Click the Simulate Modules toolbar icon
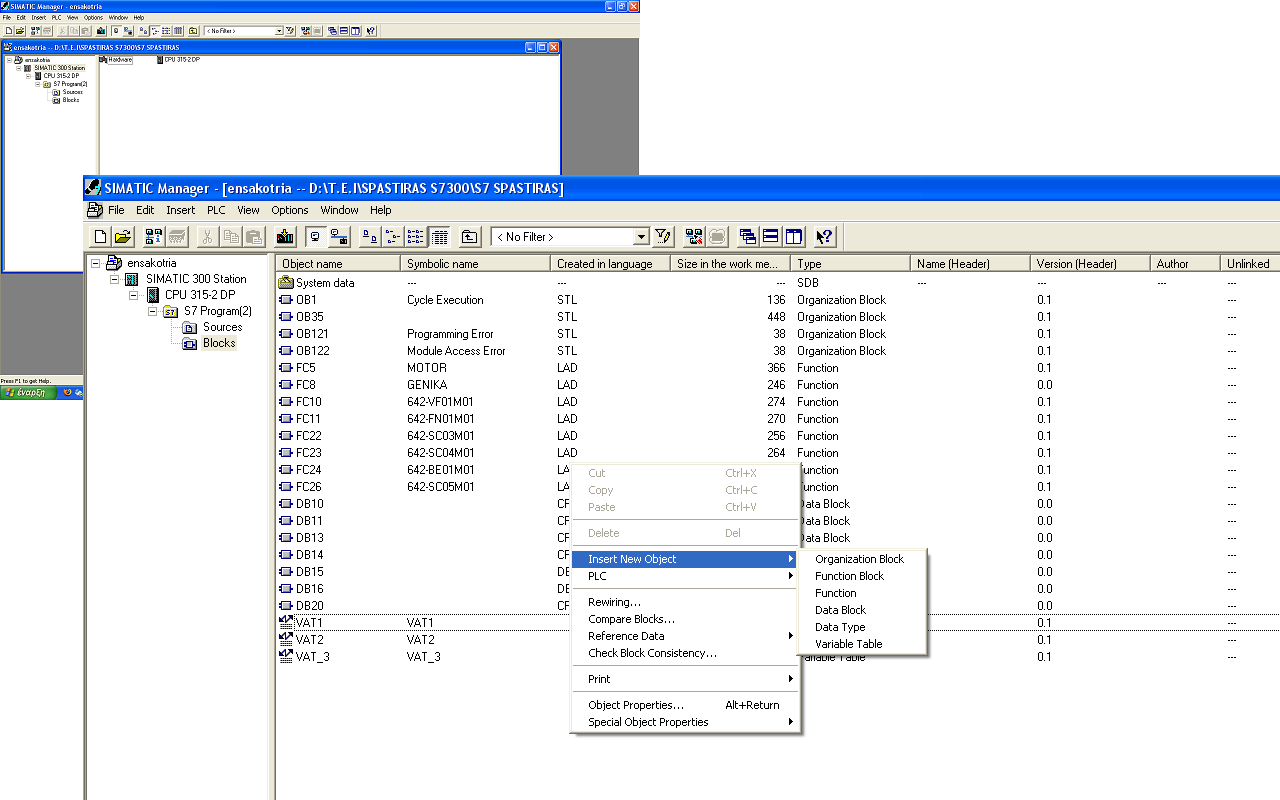The width and height of the screenshot is (1280, 800). click(718, 237)
